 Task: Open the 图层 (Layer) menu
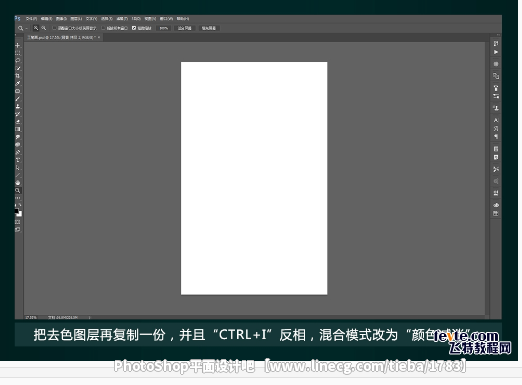tap(76, 19)
